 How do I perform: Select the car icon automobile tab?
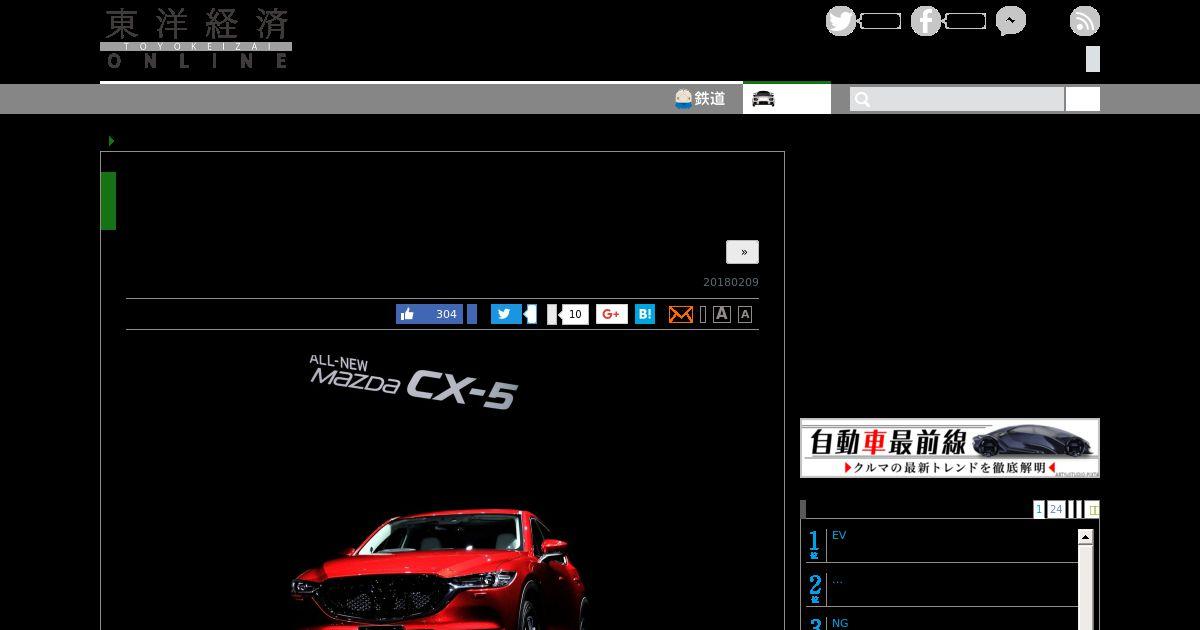click(787, 99)
